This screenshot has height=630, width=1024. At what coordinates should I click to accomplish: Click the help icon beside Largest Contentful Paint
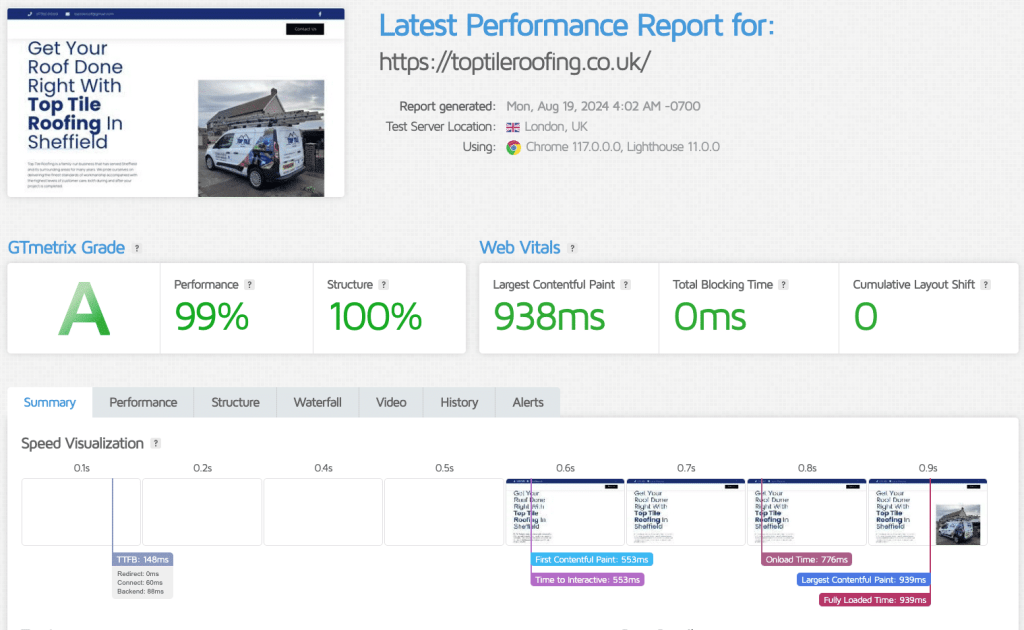point(626,285)
